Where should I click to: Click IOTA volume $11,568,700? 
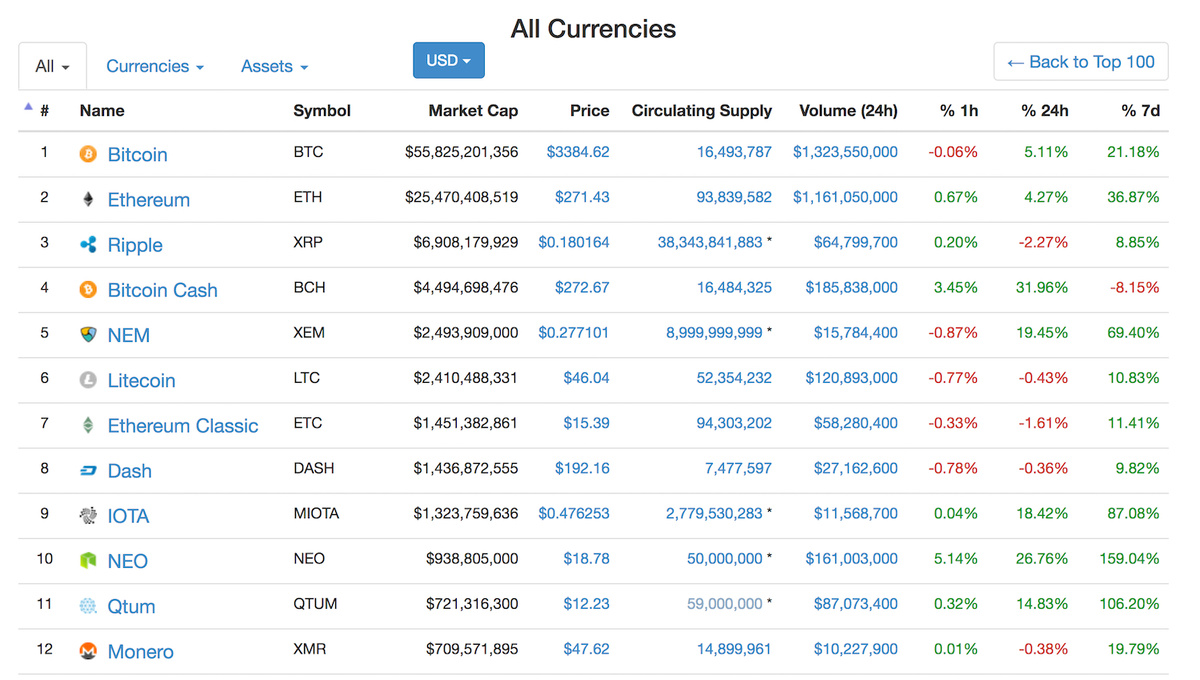click(856, 513)
